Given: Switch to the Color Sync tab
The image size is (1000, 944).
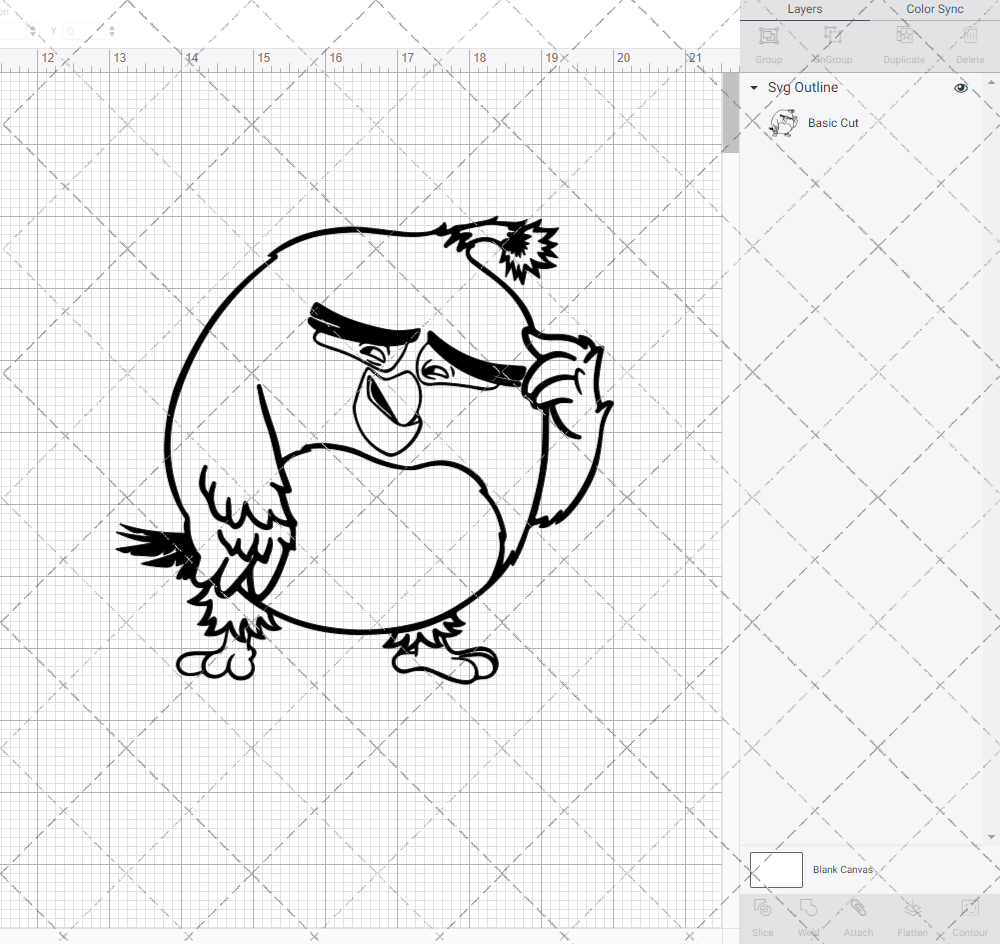Looking at the screenshot, I should click(934, 9).
